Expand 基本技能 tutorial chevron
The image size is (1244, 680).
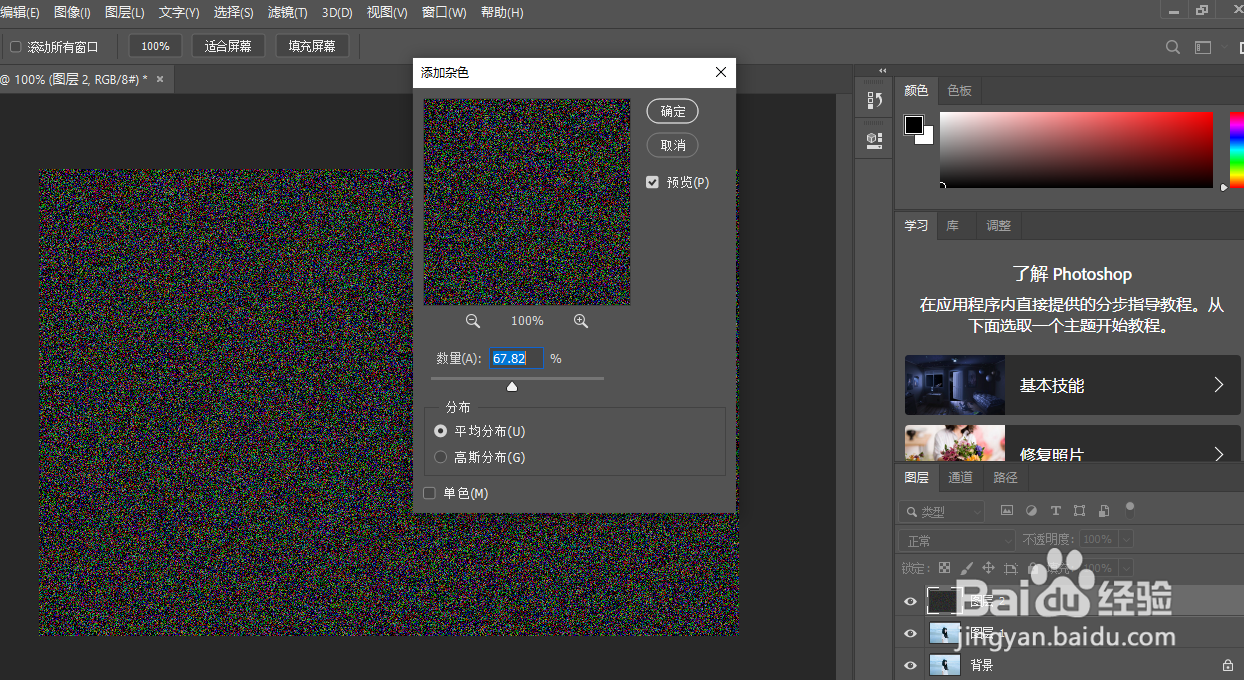coord(1219,385)
